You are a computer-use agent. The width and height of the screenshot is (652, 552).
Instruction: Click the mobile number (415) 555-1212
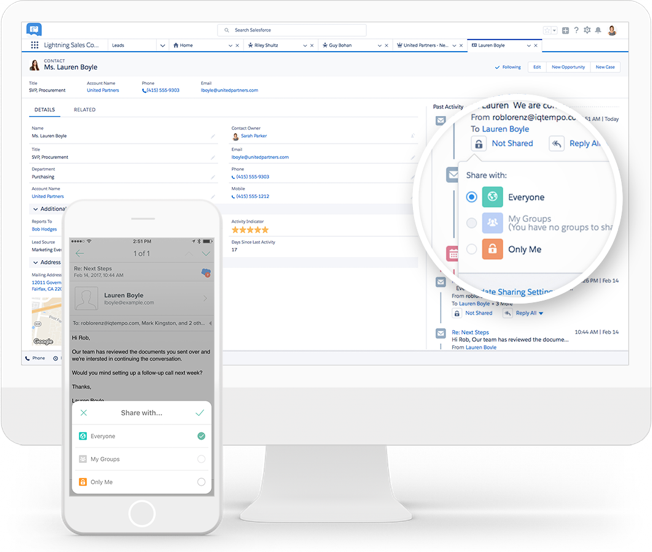[x=252, y=196]
